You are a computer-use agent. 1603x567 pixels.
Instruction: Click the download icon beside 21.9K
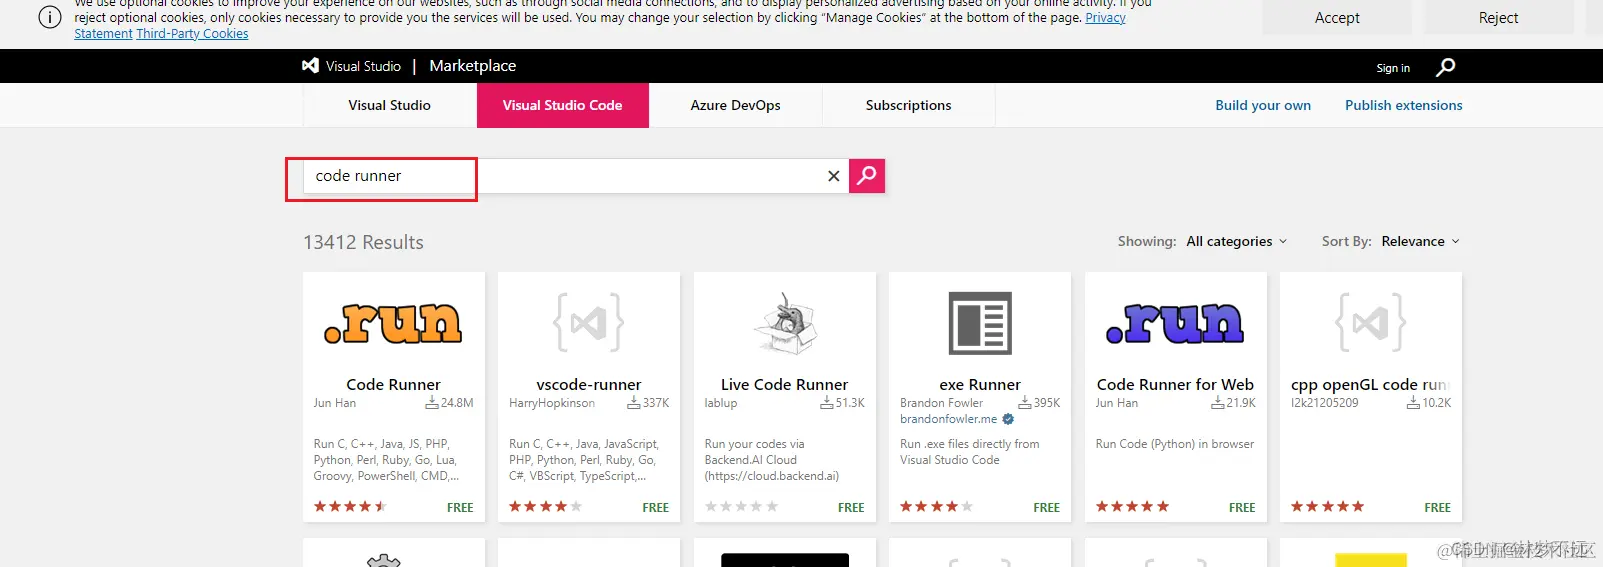[x=1218, y=403]
